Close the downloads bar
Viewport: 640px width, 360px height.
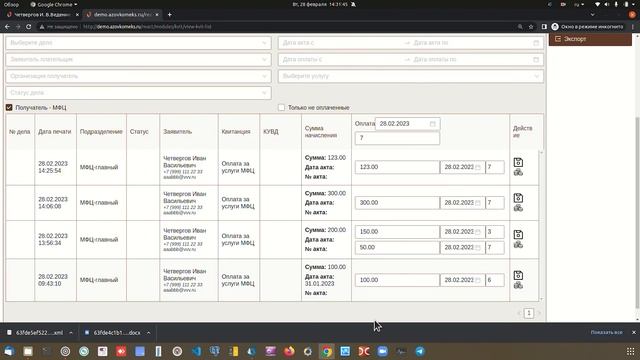pos(633,332)
